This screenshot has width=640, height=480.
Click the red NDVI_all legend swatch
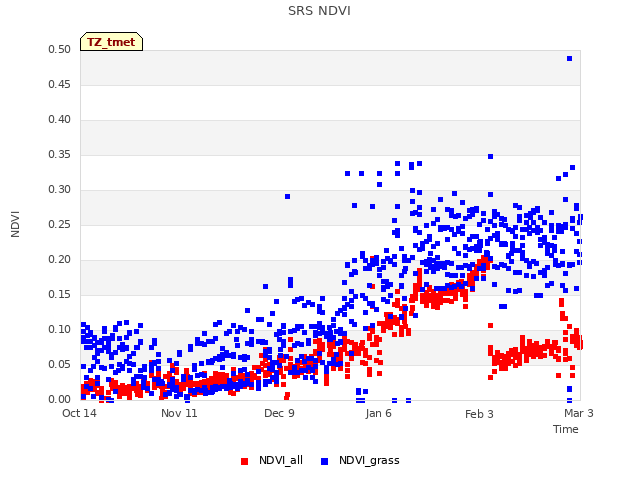tap(244, 461)
